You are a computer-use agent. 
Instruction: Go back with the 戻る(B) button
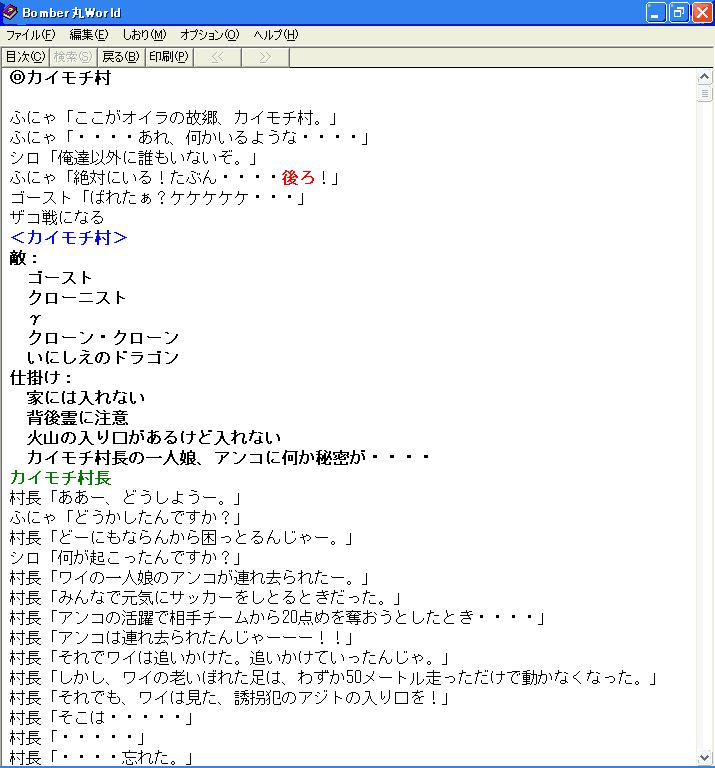[121, 57]
